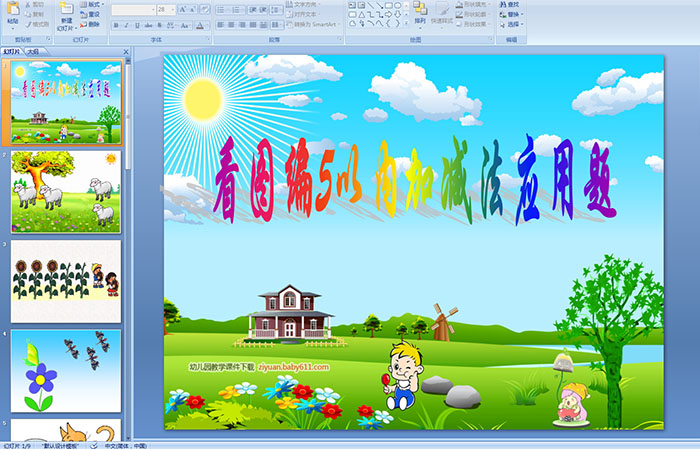The width and height of the screenshot is (700, 449).
Task: Select the Right Arrow block shape
Action: (388, 15)
